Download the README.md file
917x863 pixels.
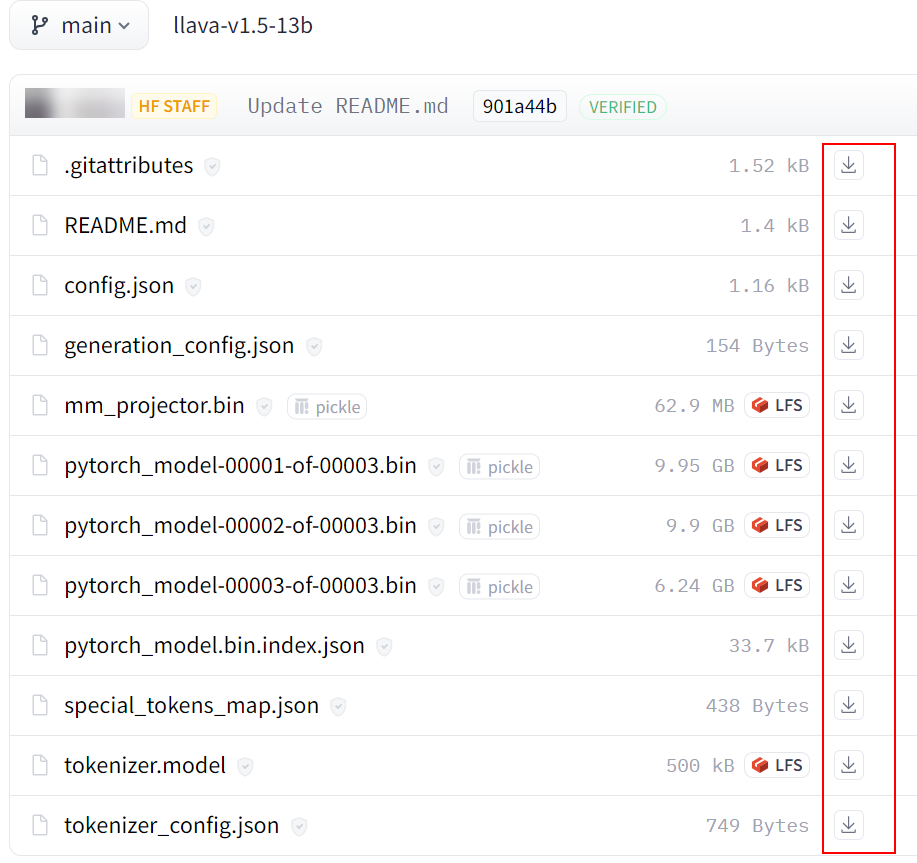tap(849, 225)
